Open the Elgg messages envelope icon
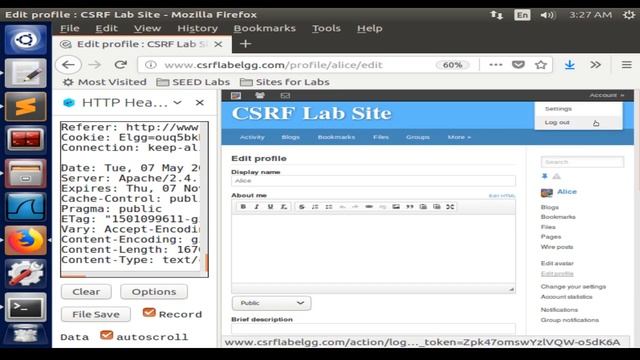This screenshot has height=360, width=640. (x=285, y=96)
